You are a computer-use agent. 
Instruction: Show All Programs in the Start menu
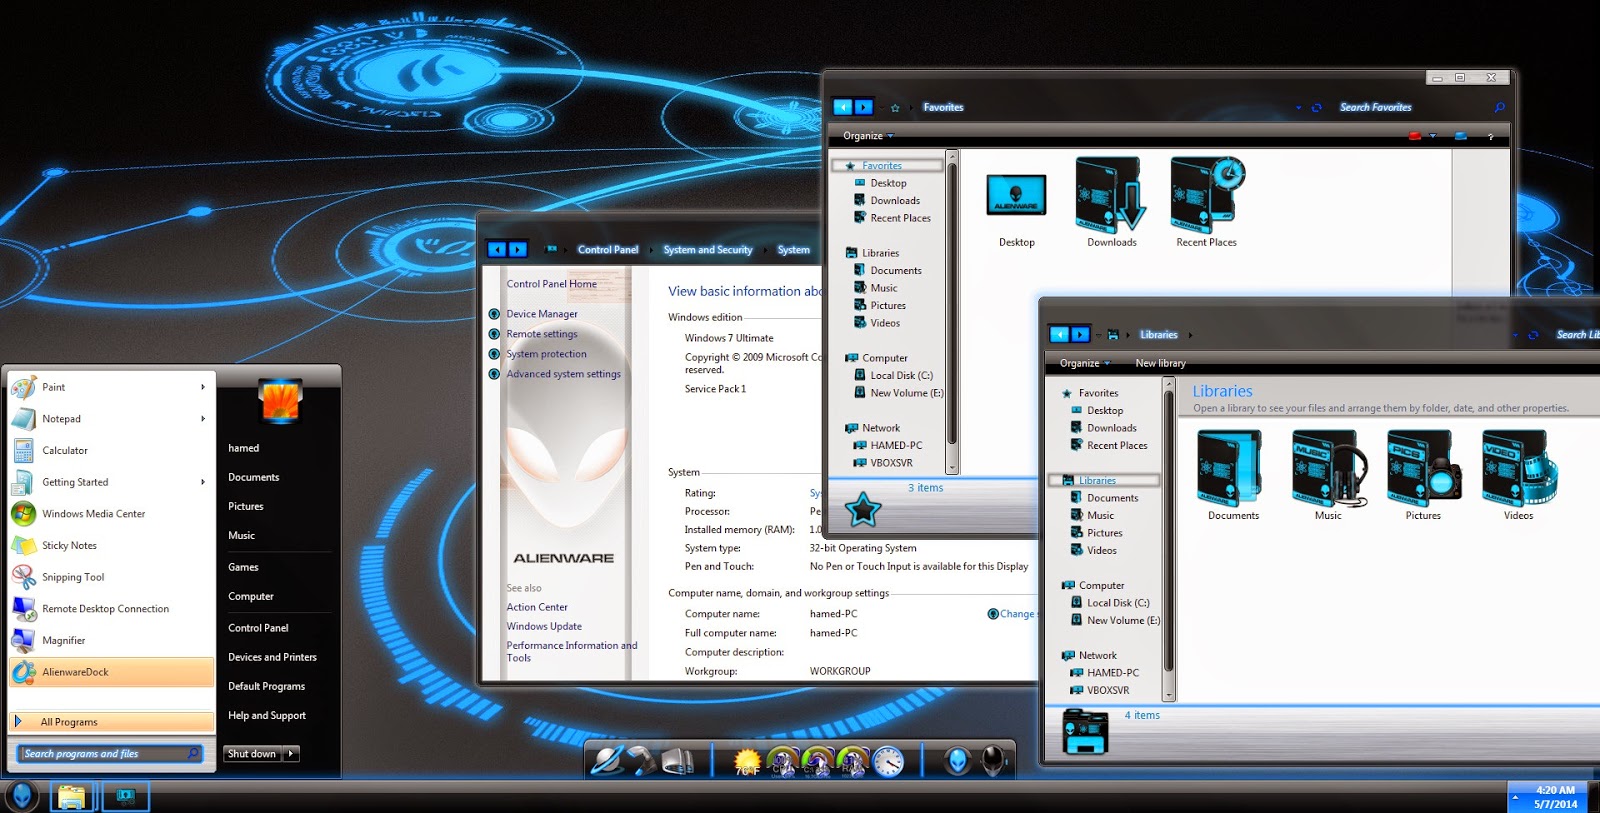click(111, 722)
